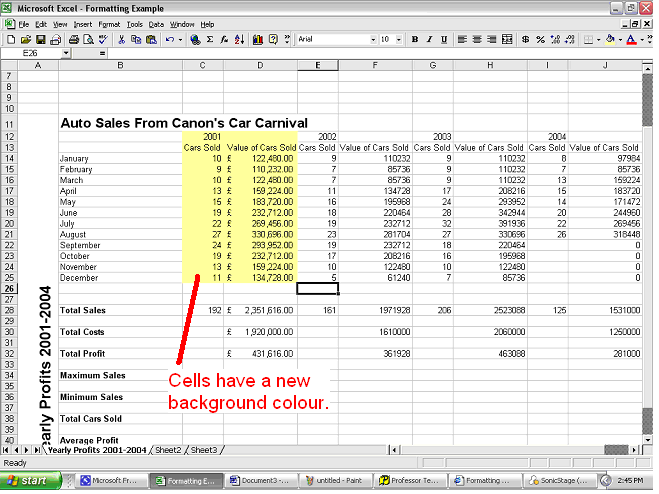
Task: Launch the Chart Wizard icon
Action: pos(257,39)
